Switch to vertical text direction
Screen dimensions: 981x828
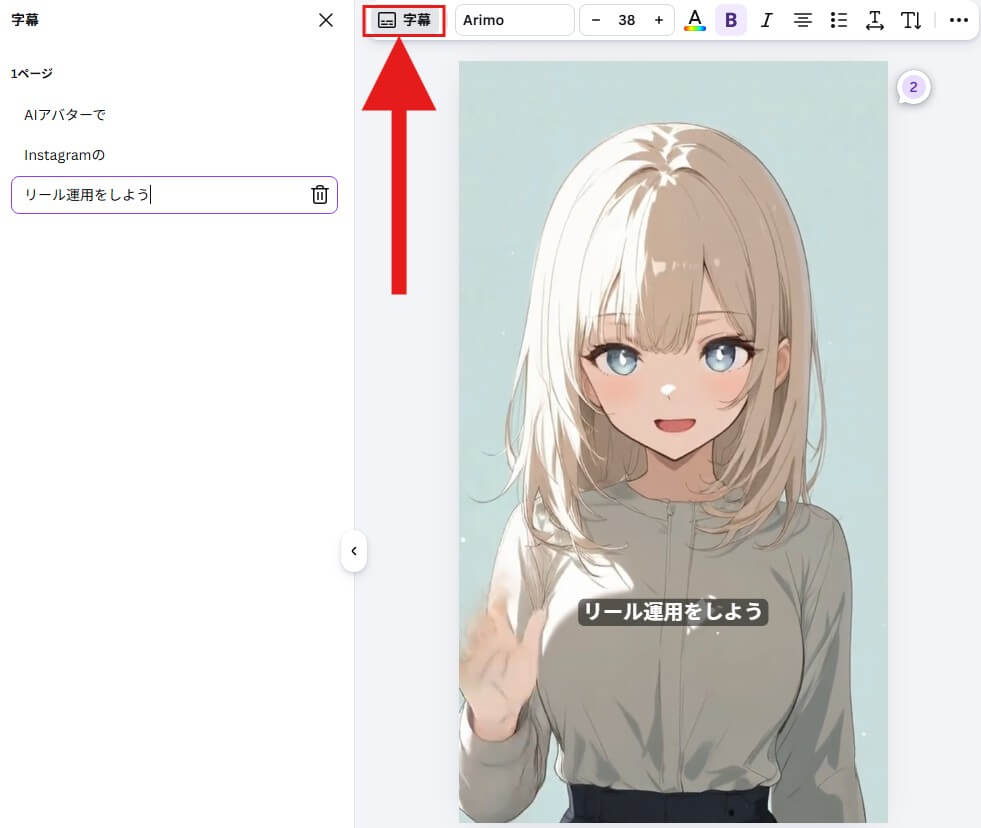pyautogui.click(x=911, y=20)
